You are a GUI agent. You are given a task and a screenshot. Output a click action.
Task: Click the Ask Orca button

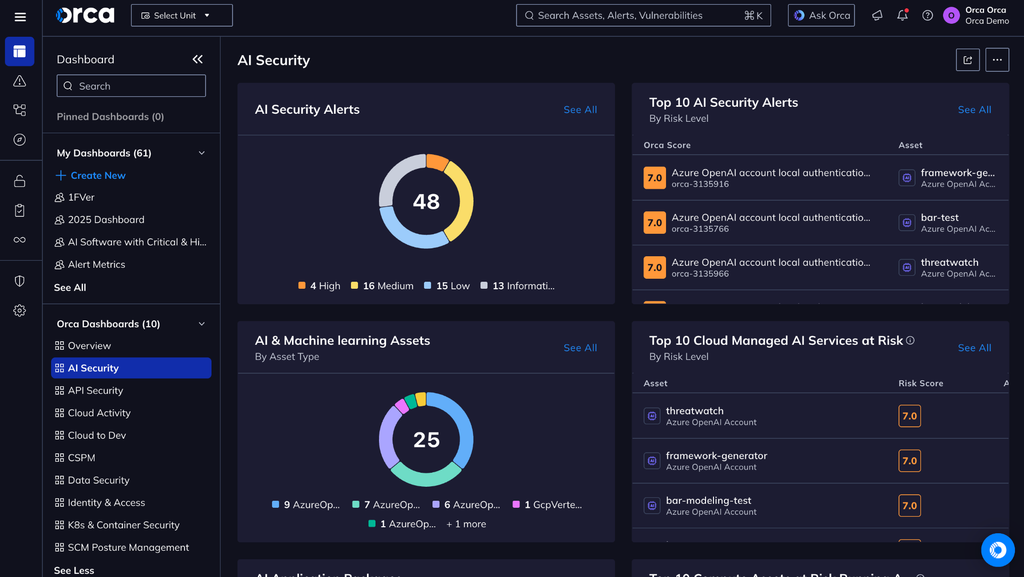[821, 15]
